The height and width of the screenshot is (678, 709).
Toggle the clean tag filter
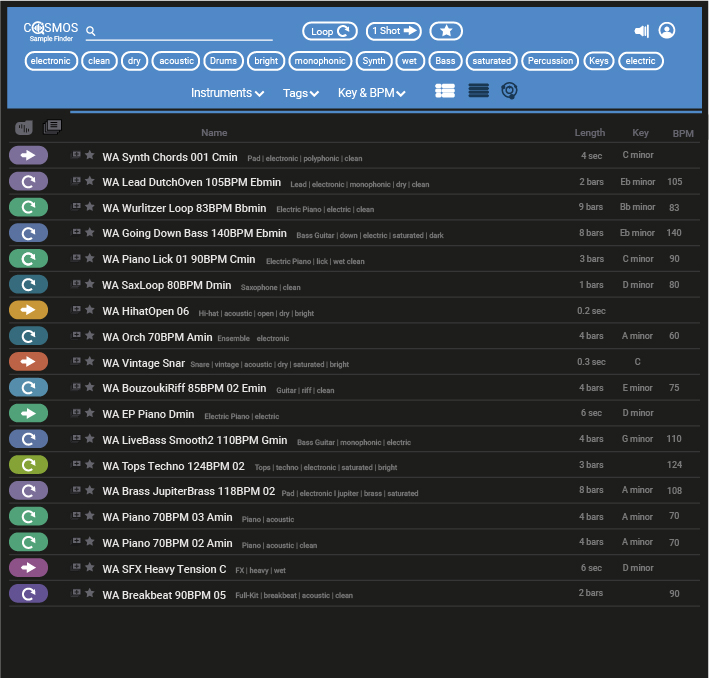pos(99,61)
